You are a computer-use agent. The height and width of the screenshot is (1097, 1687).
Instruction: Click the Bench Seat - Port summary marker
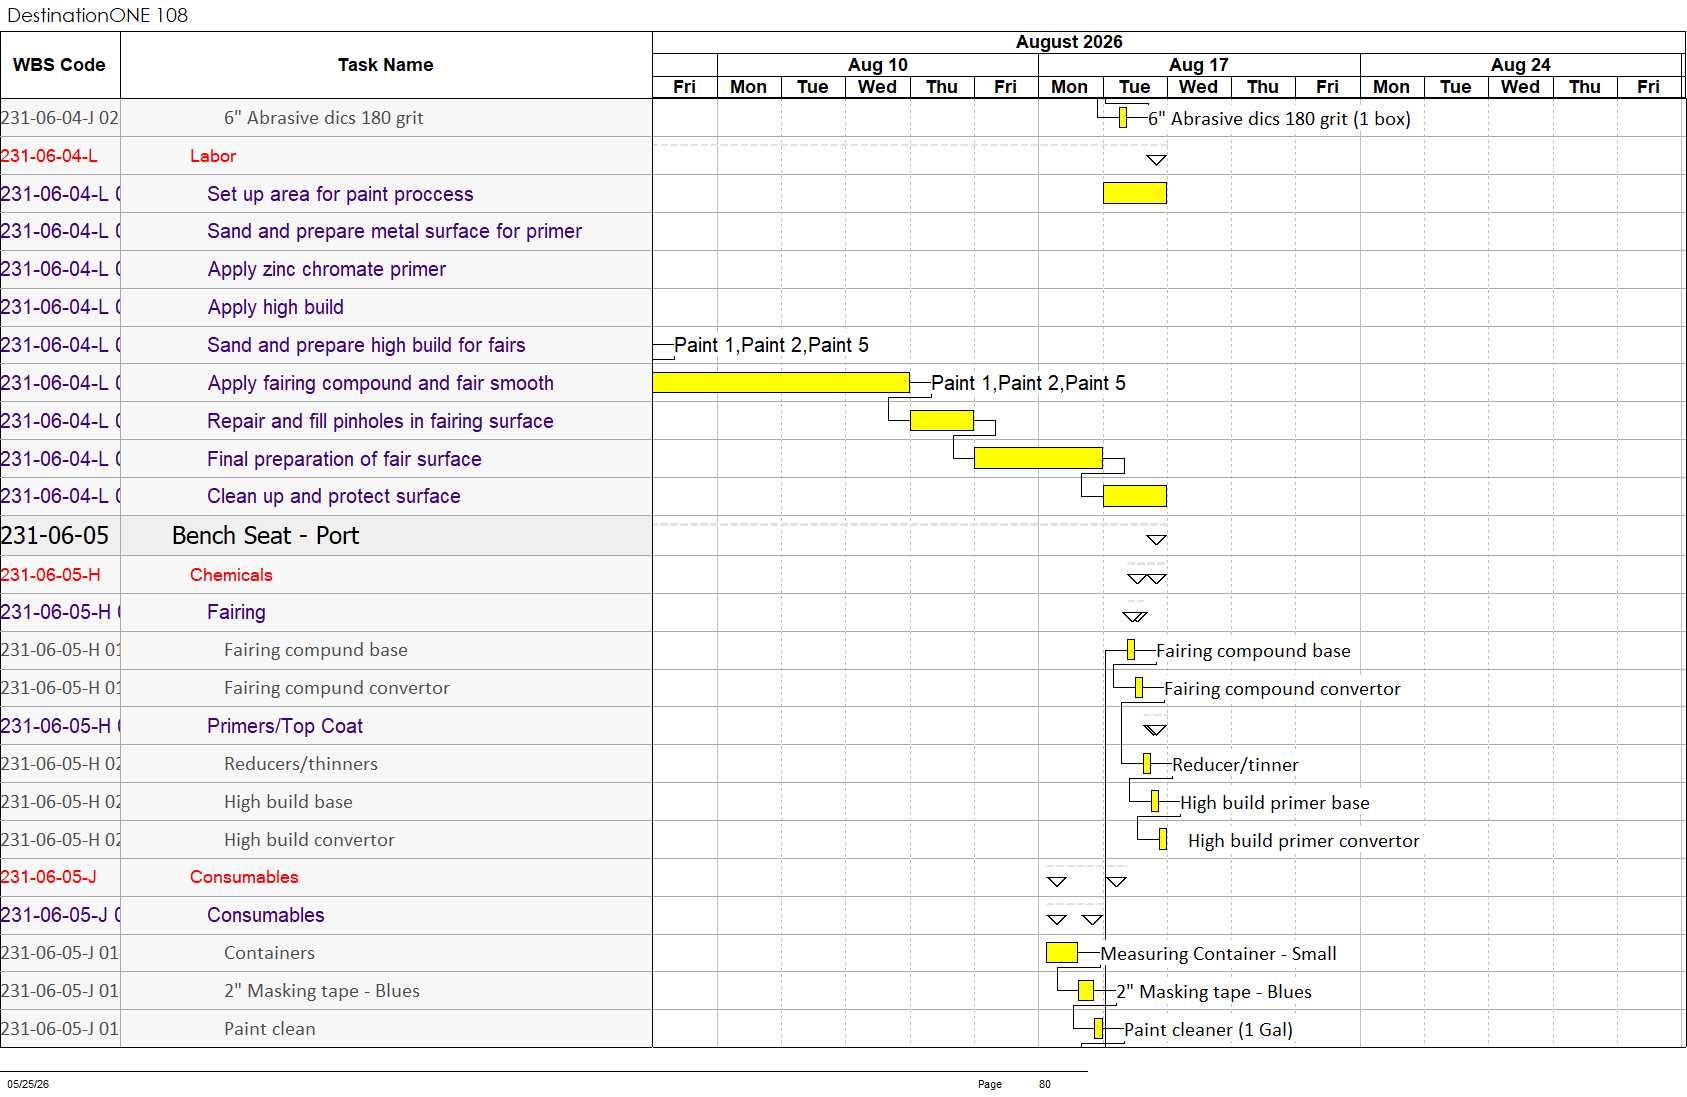pyautogui.click(x=1156, y=540)
